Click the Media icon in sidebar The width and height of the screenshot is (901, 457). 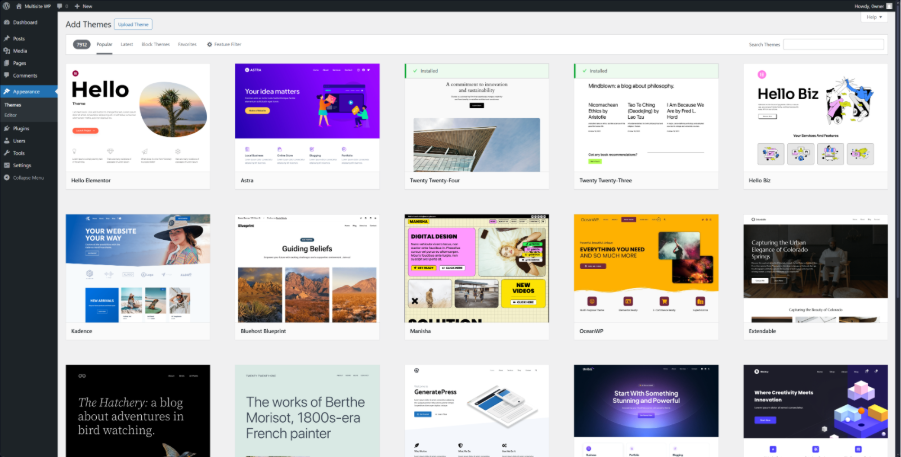6,51
